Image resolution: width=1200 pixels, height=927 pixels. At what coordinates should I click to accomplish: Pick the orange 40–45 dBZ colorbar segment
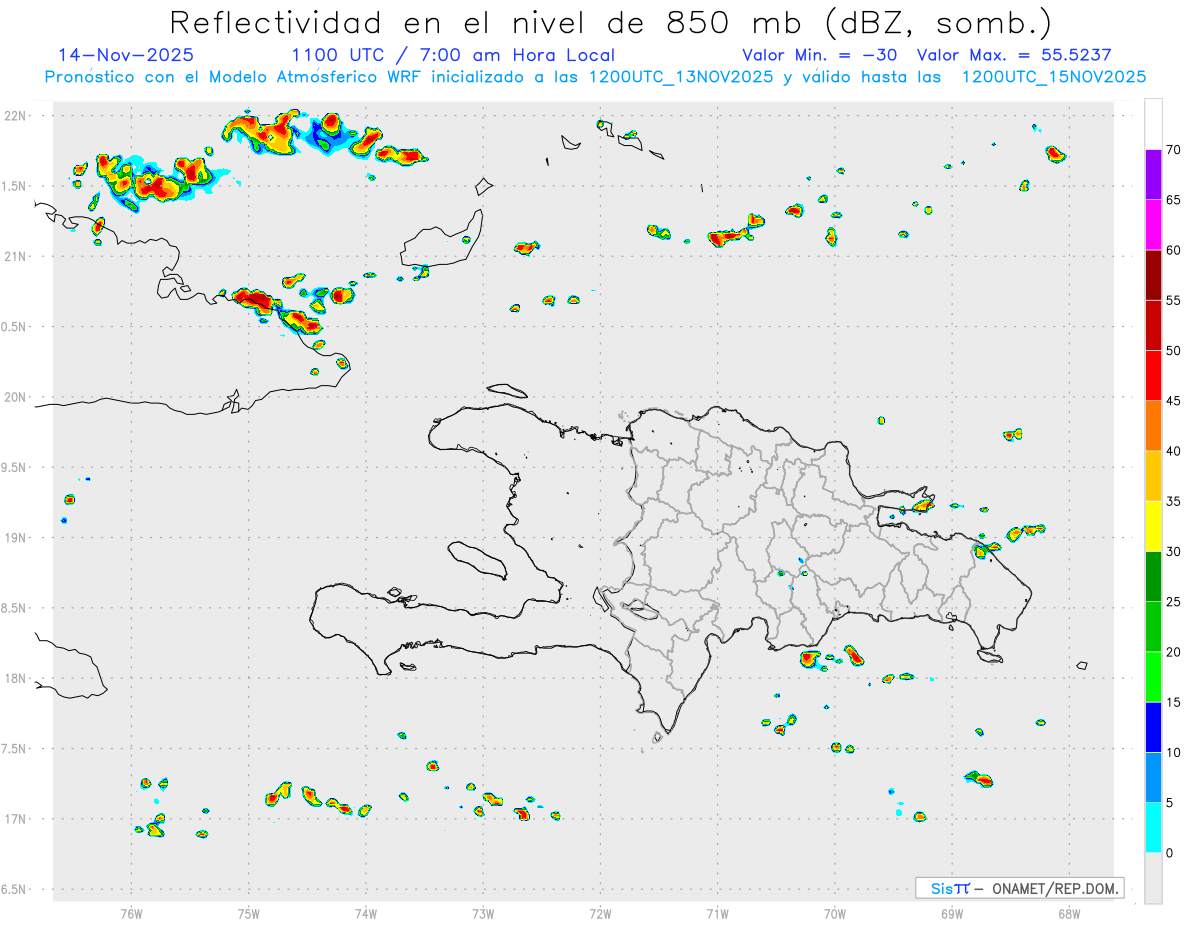click(1153, 426)
